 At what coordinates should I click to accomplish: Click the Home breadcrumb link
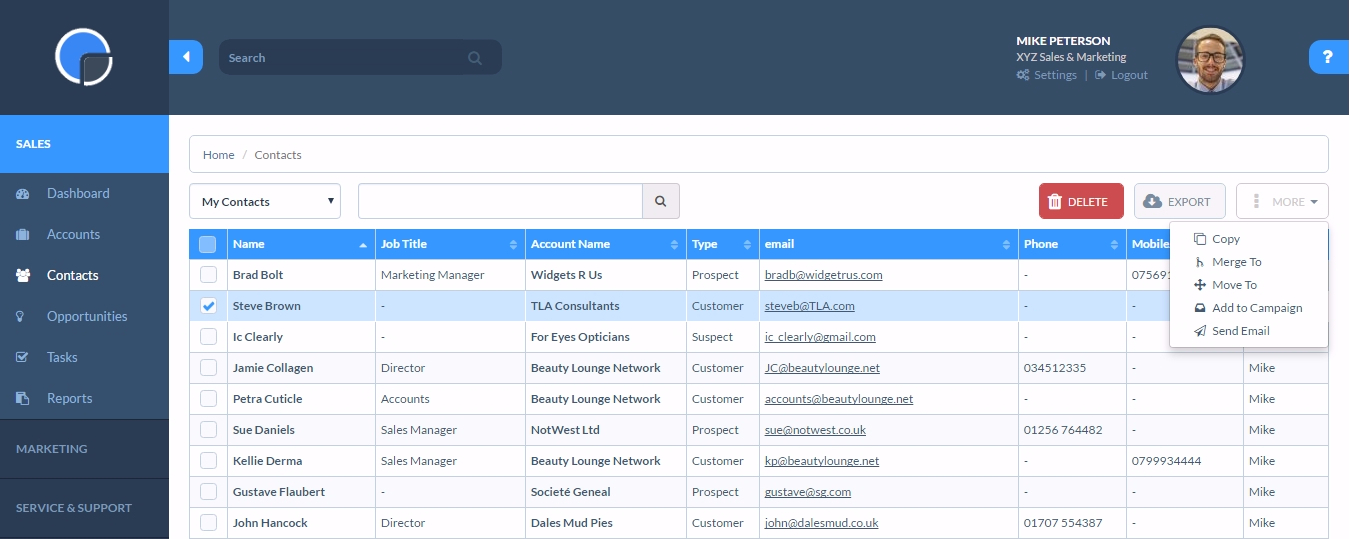[x=219, y=155]
